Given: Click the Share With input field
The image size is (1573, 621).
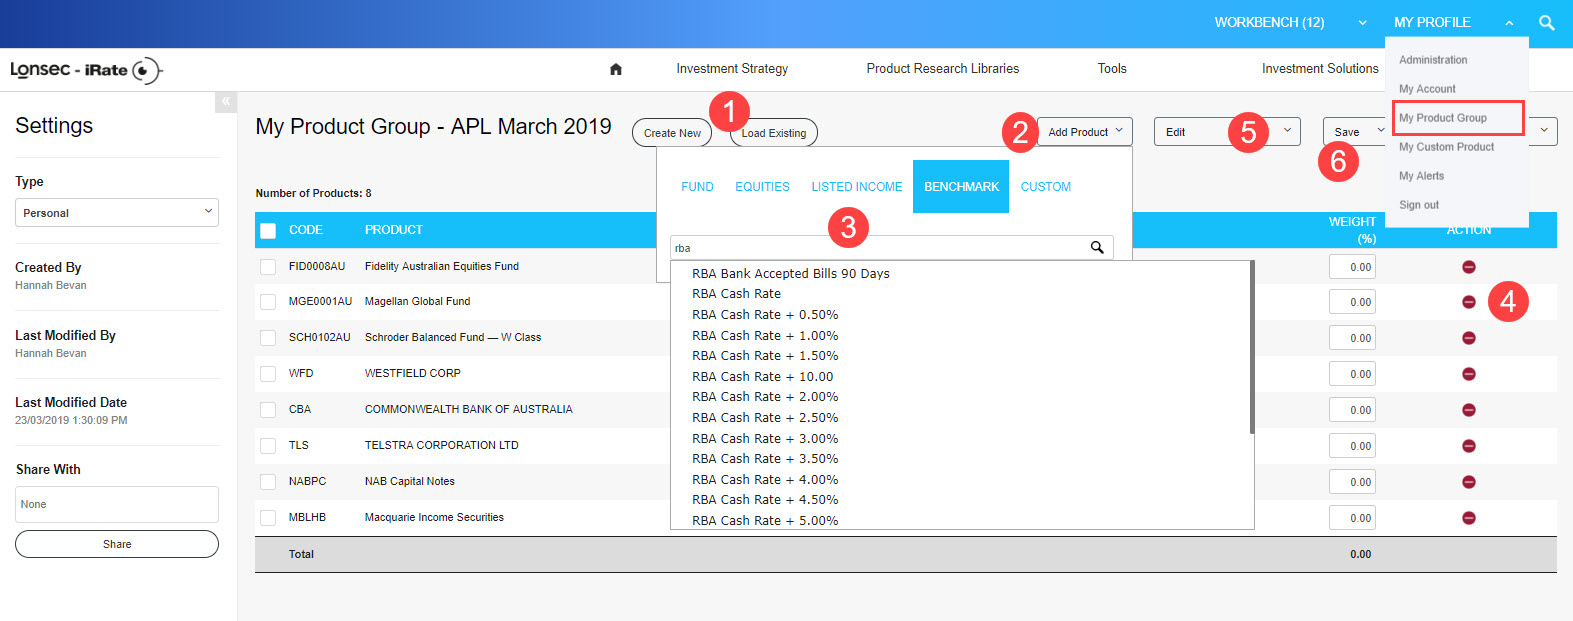Looking at the screenshot, I should (x=117, y=504).
